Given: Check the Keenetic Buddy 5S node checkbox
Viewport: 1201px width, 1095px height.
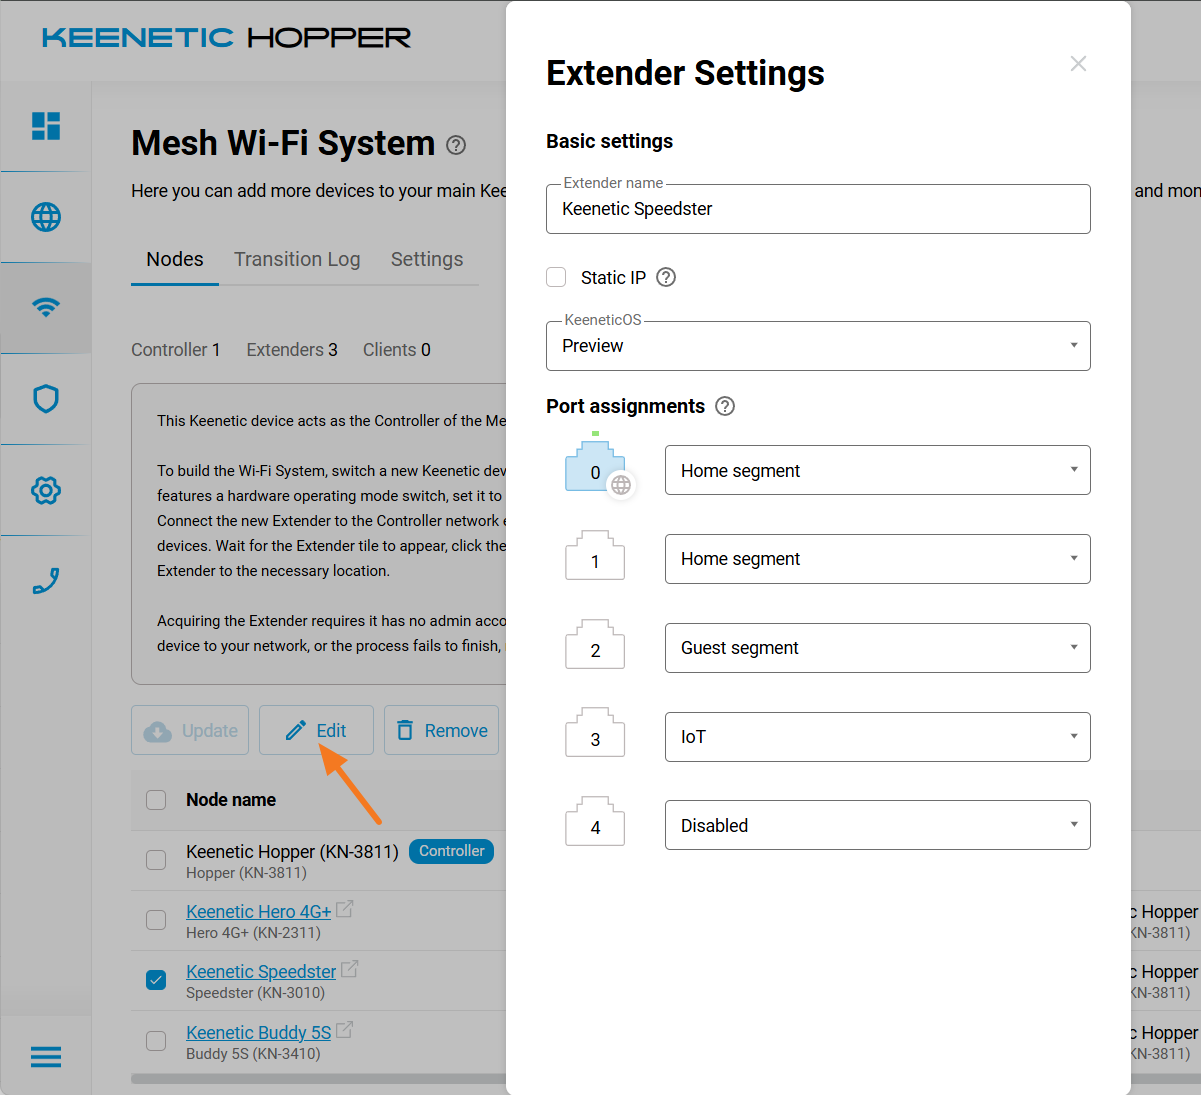Looking at the screenshot, I should [156, 1041].
